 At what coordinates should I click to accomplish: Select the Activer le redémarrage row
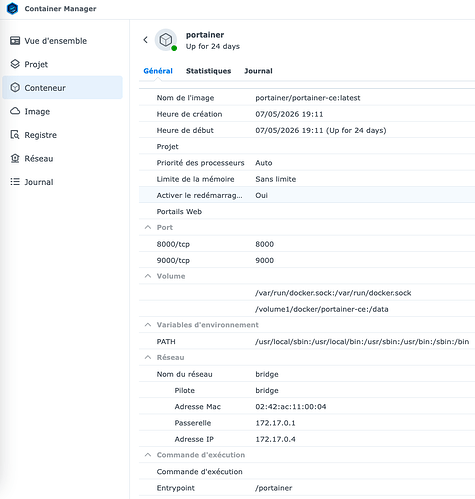307,195
